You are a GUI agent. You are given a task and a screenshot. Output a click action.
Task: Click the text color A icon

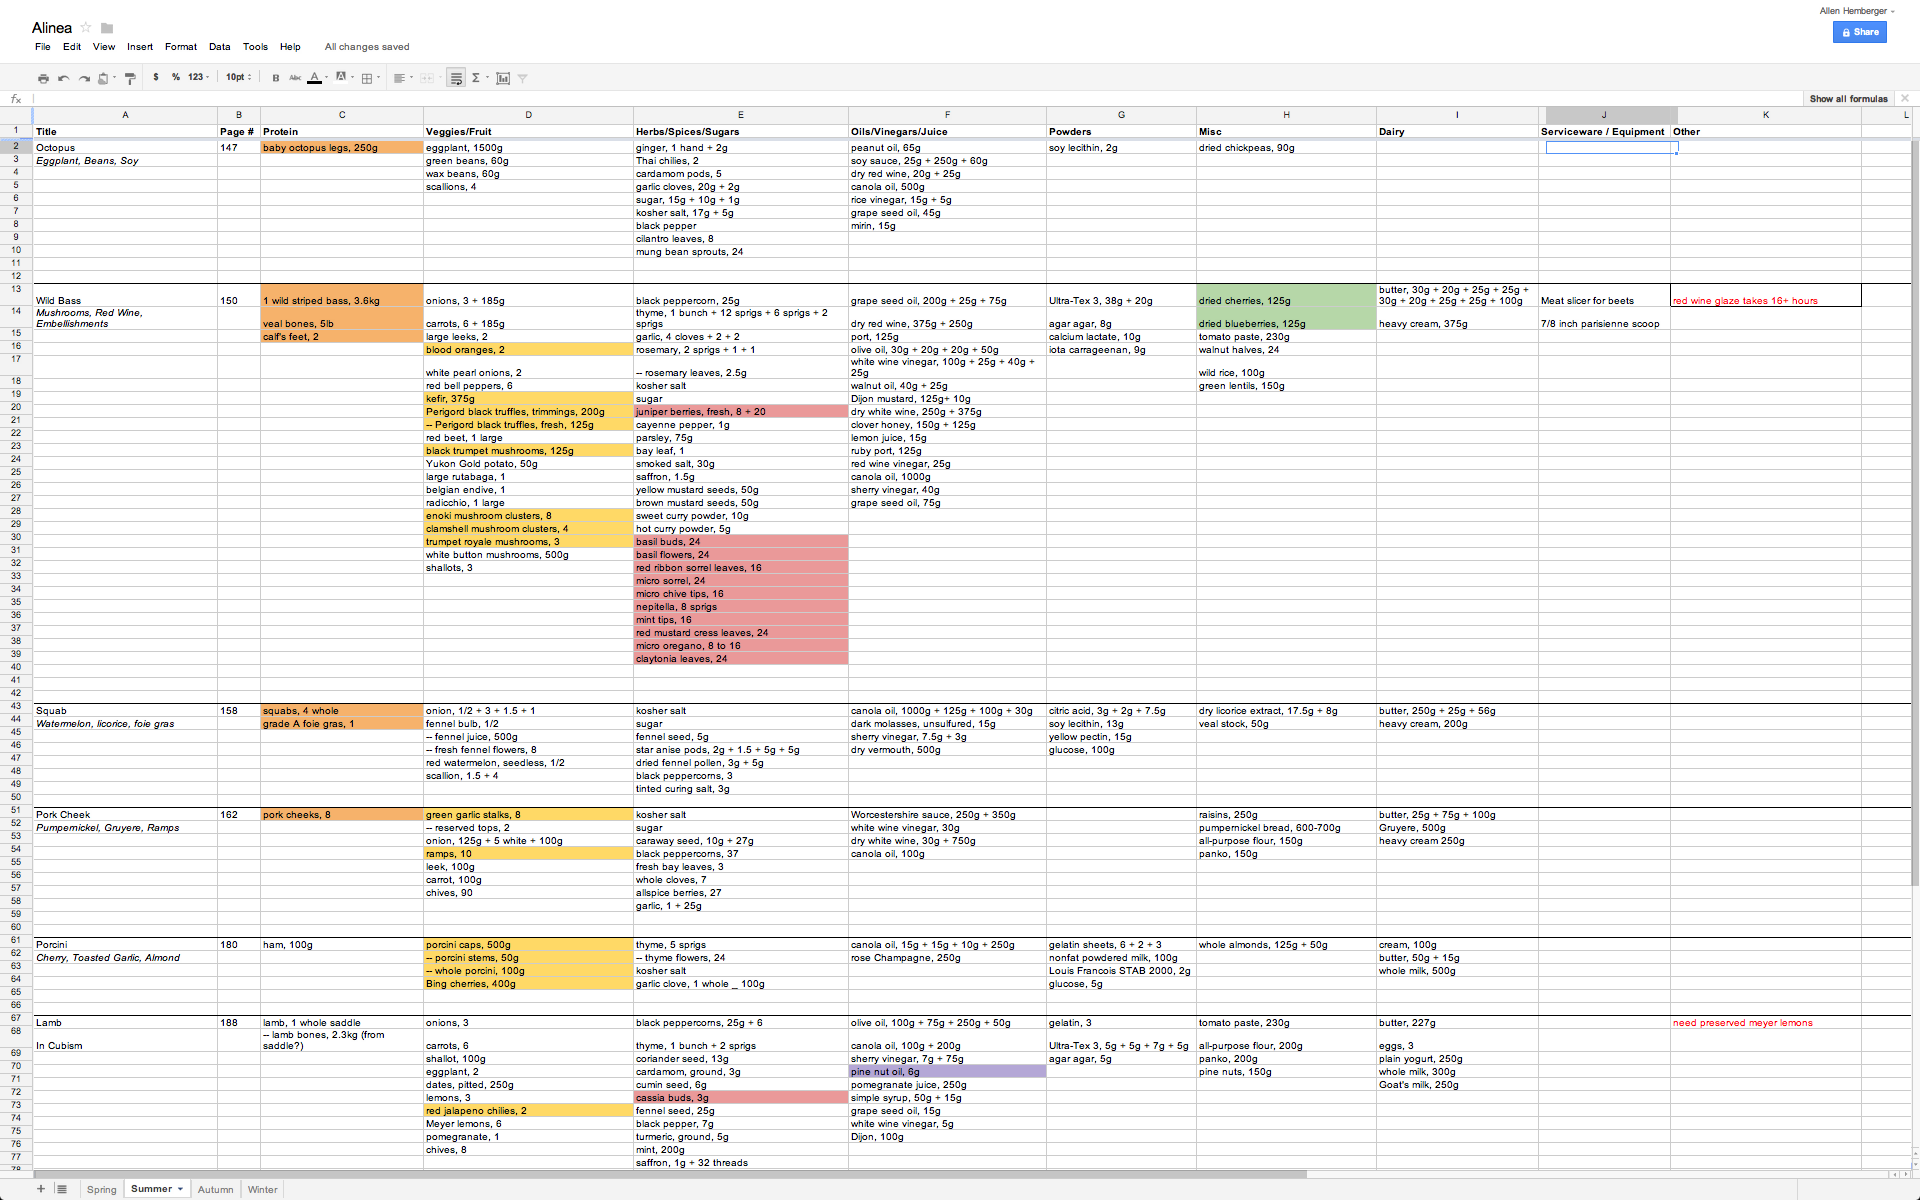click(314, 77)
